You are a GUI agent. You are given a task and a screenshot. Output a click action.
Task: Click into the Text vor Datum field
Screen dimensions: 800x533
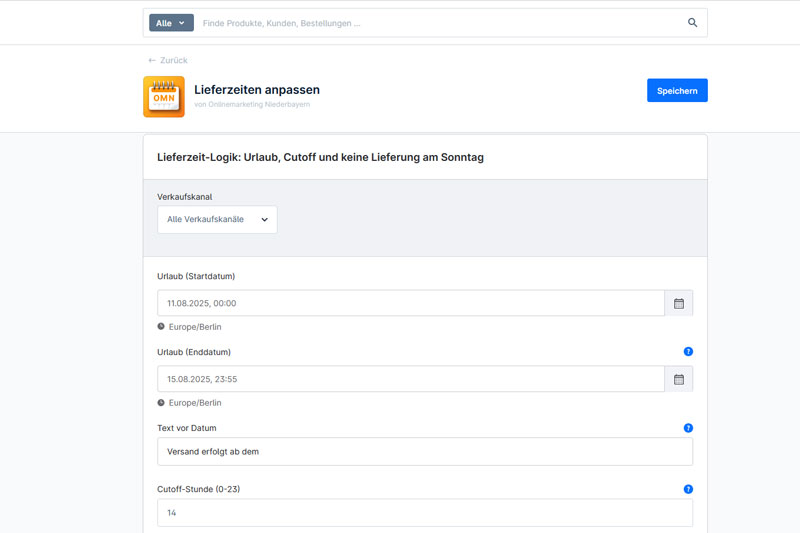(424, 451)
